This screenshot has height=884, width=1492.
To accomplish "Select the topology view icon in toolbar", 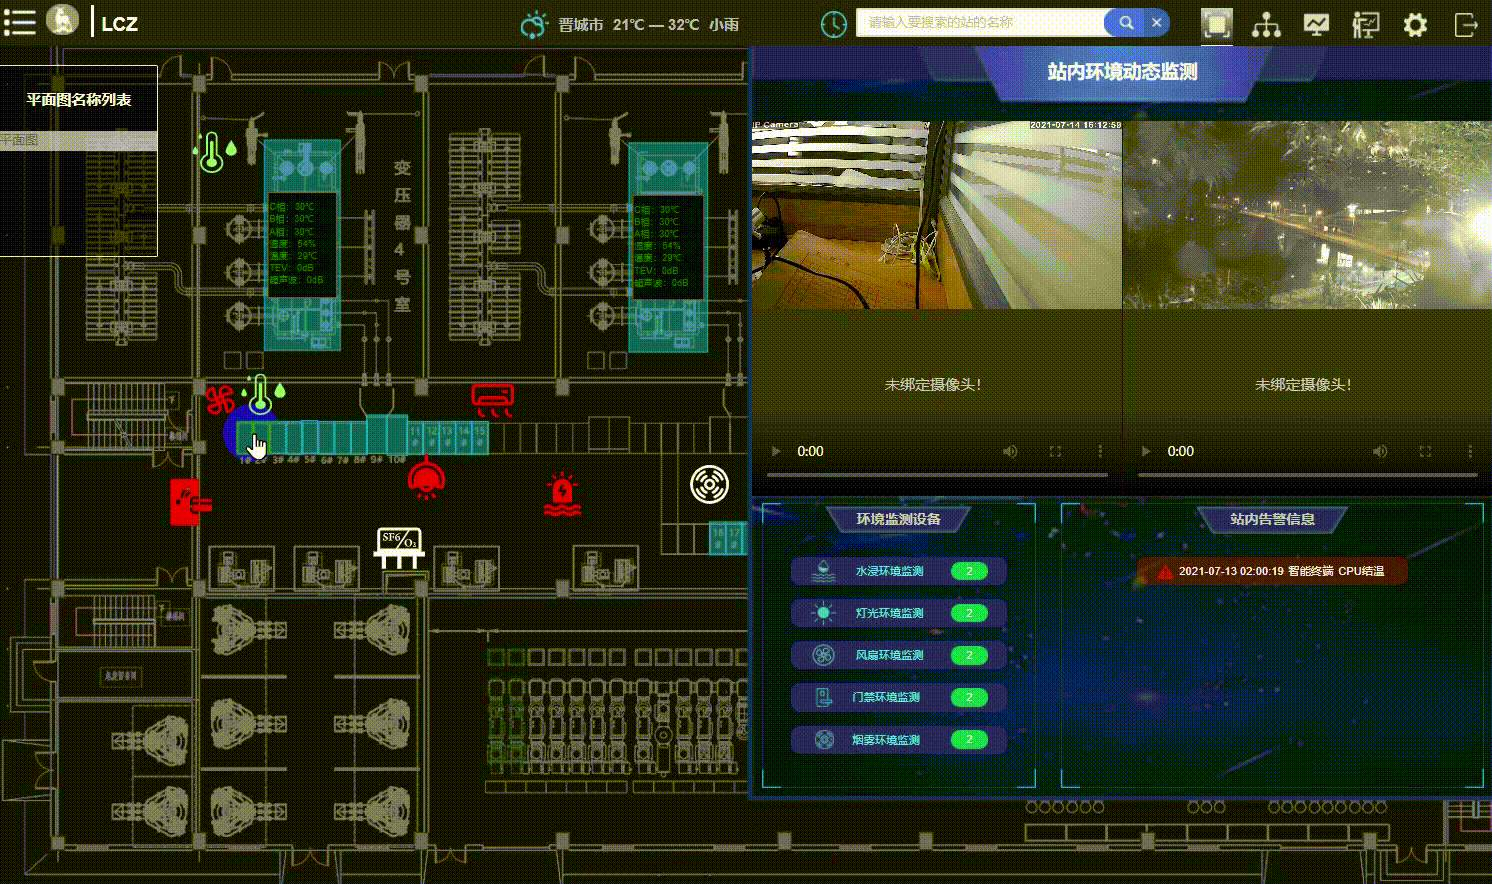I will (x=1267, y=24).
